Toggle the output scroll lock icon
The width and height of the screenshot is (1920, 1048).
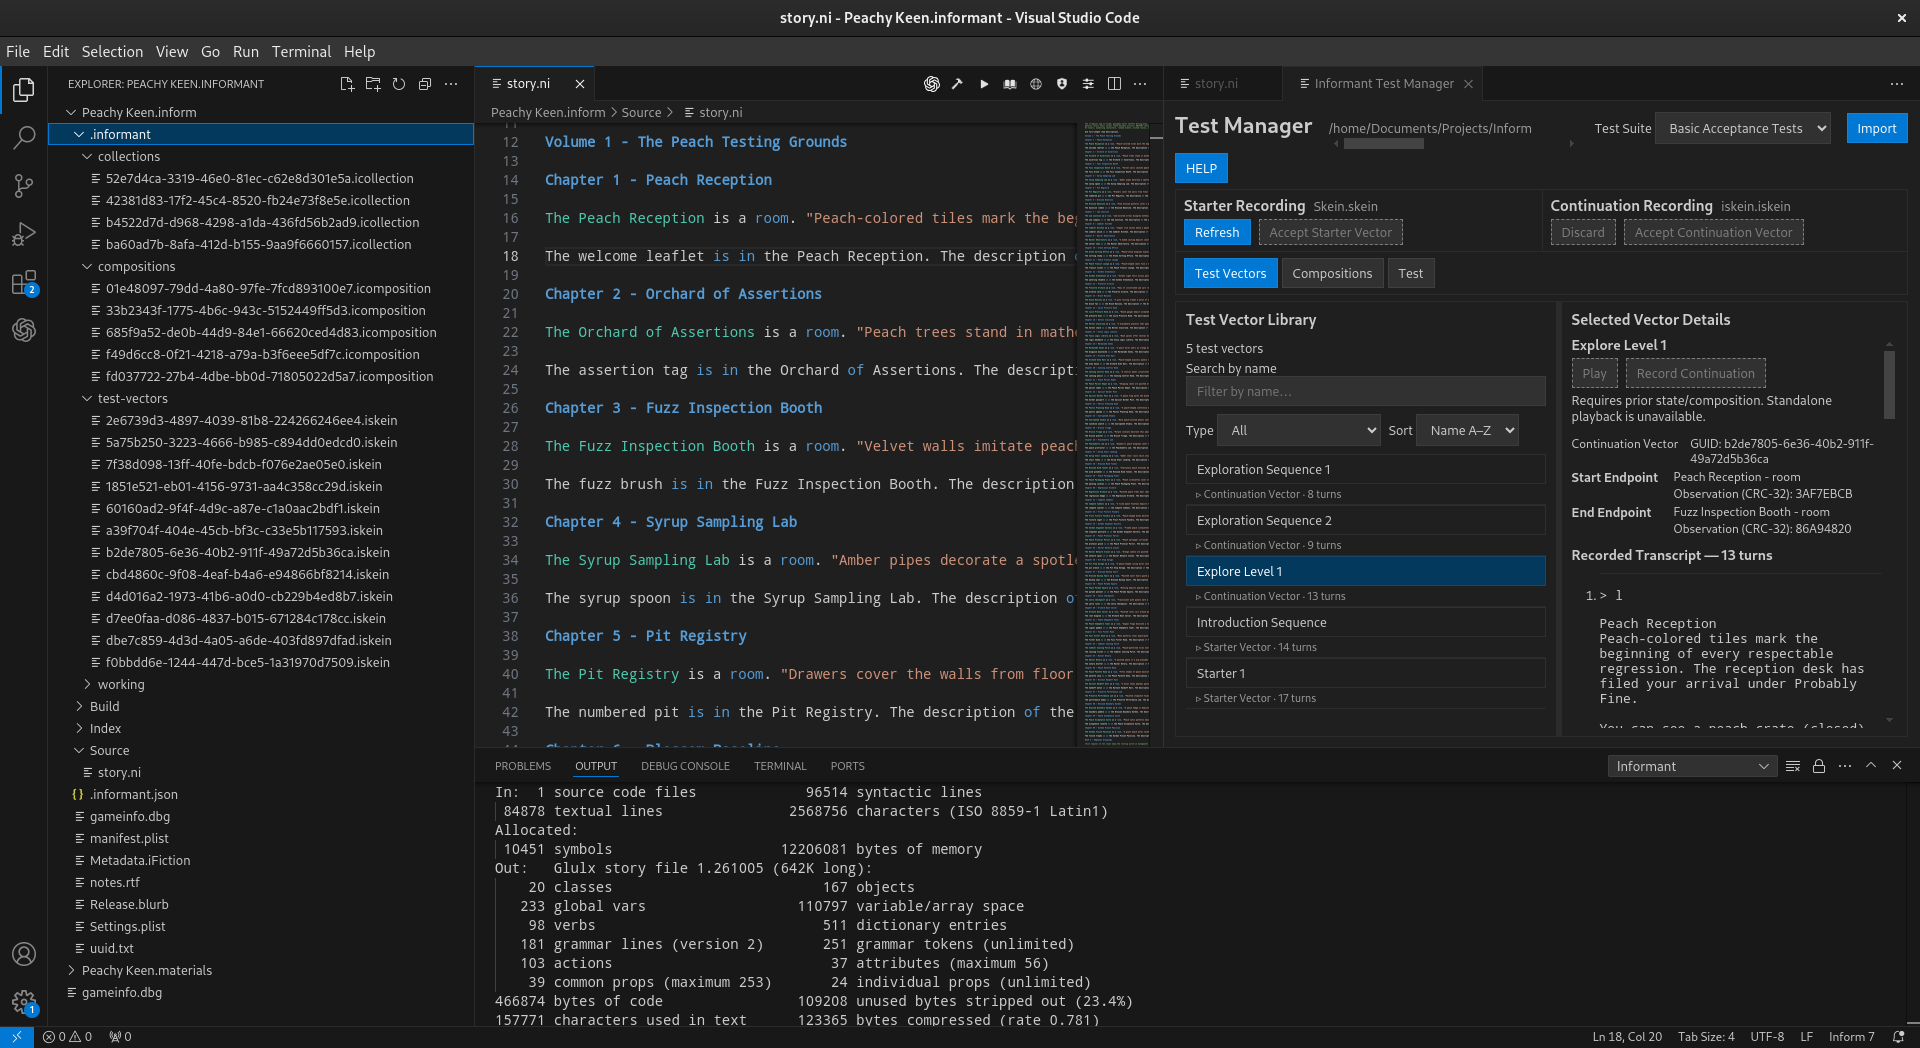[1819, 766]
